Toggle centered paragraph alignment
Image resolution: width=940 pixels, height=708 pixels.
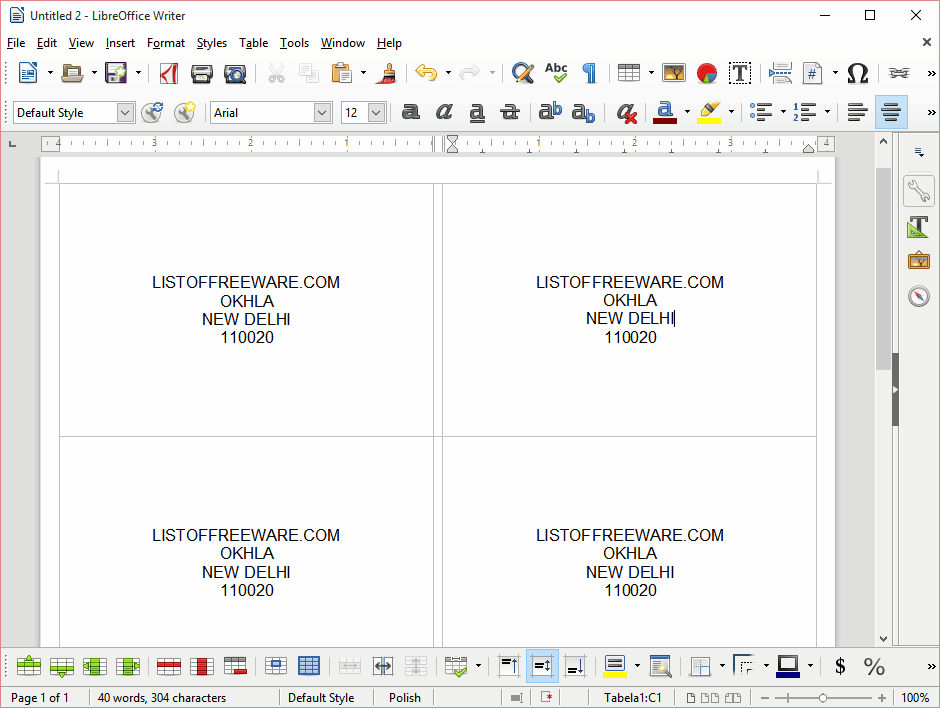click(891, 112)
